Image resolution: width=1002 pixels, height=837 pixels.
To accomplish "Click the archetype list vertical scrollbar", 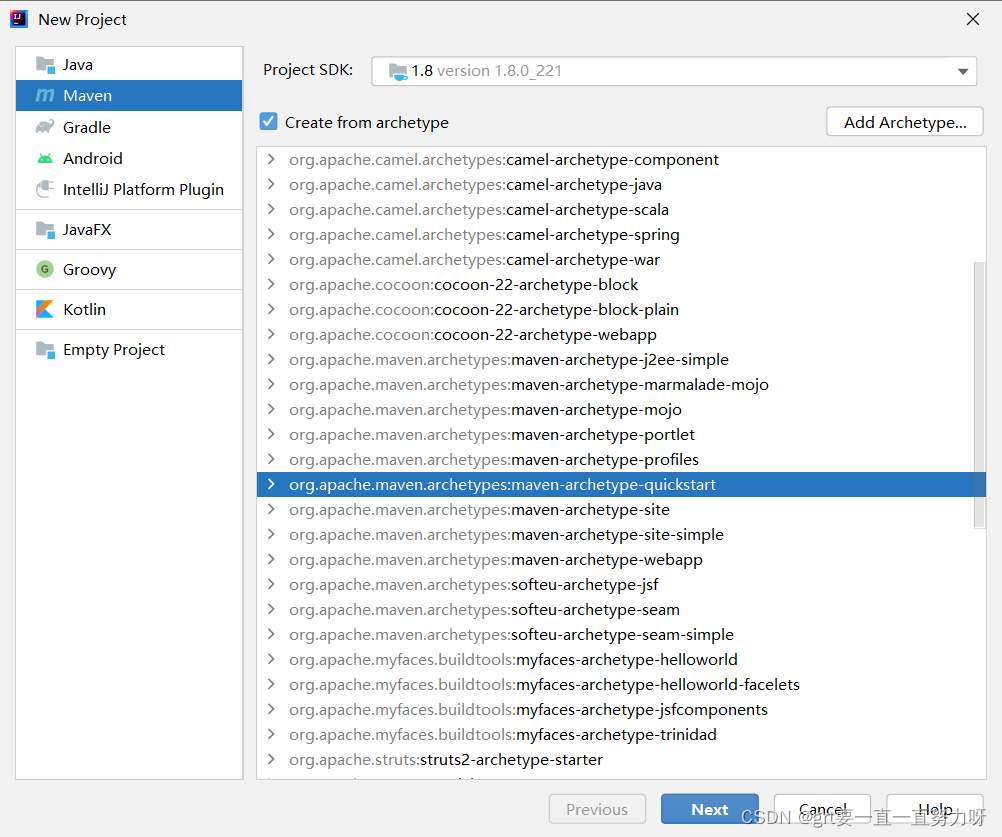I will [979, 395].
